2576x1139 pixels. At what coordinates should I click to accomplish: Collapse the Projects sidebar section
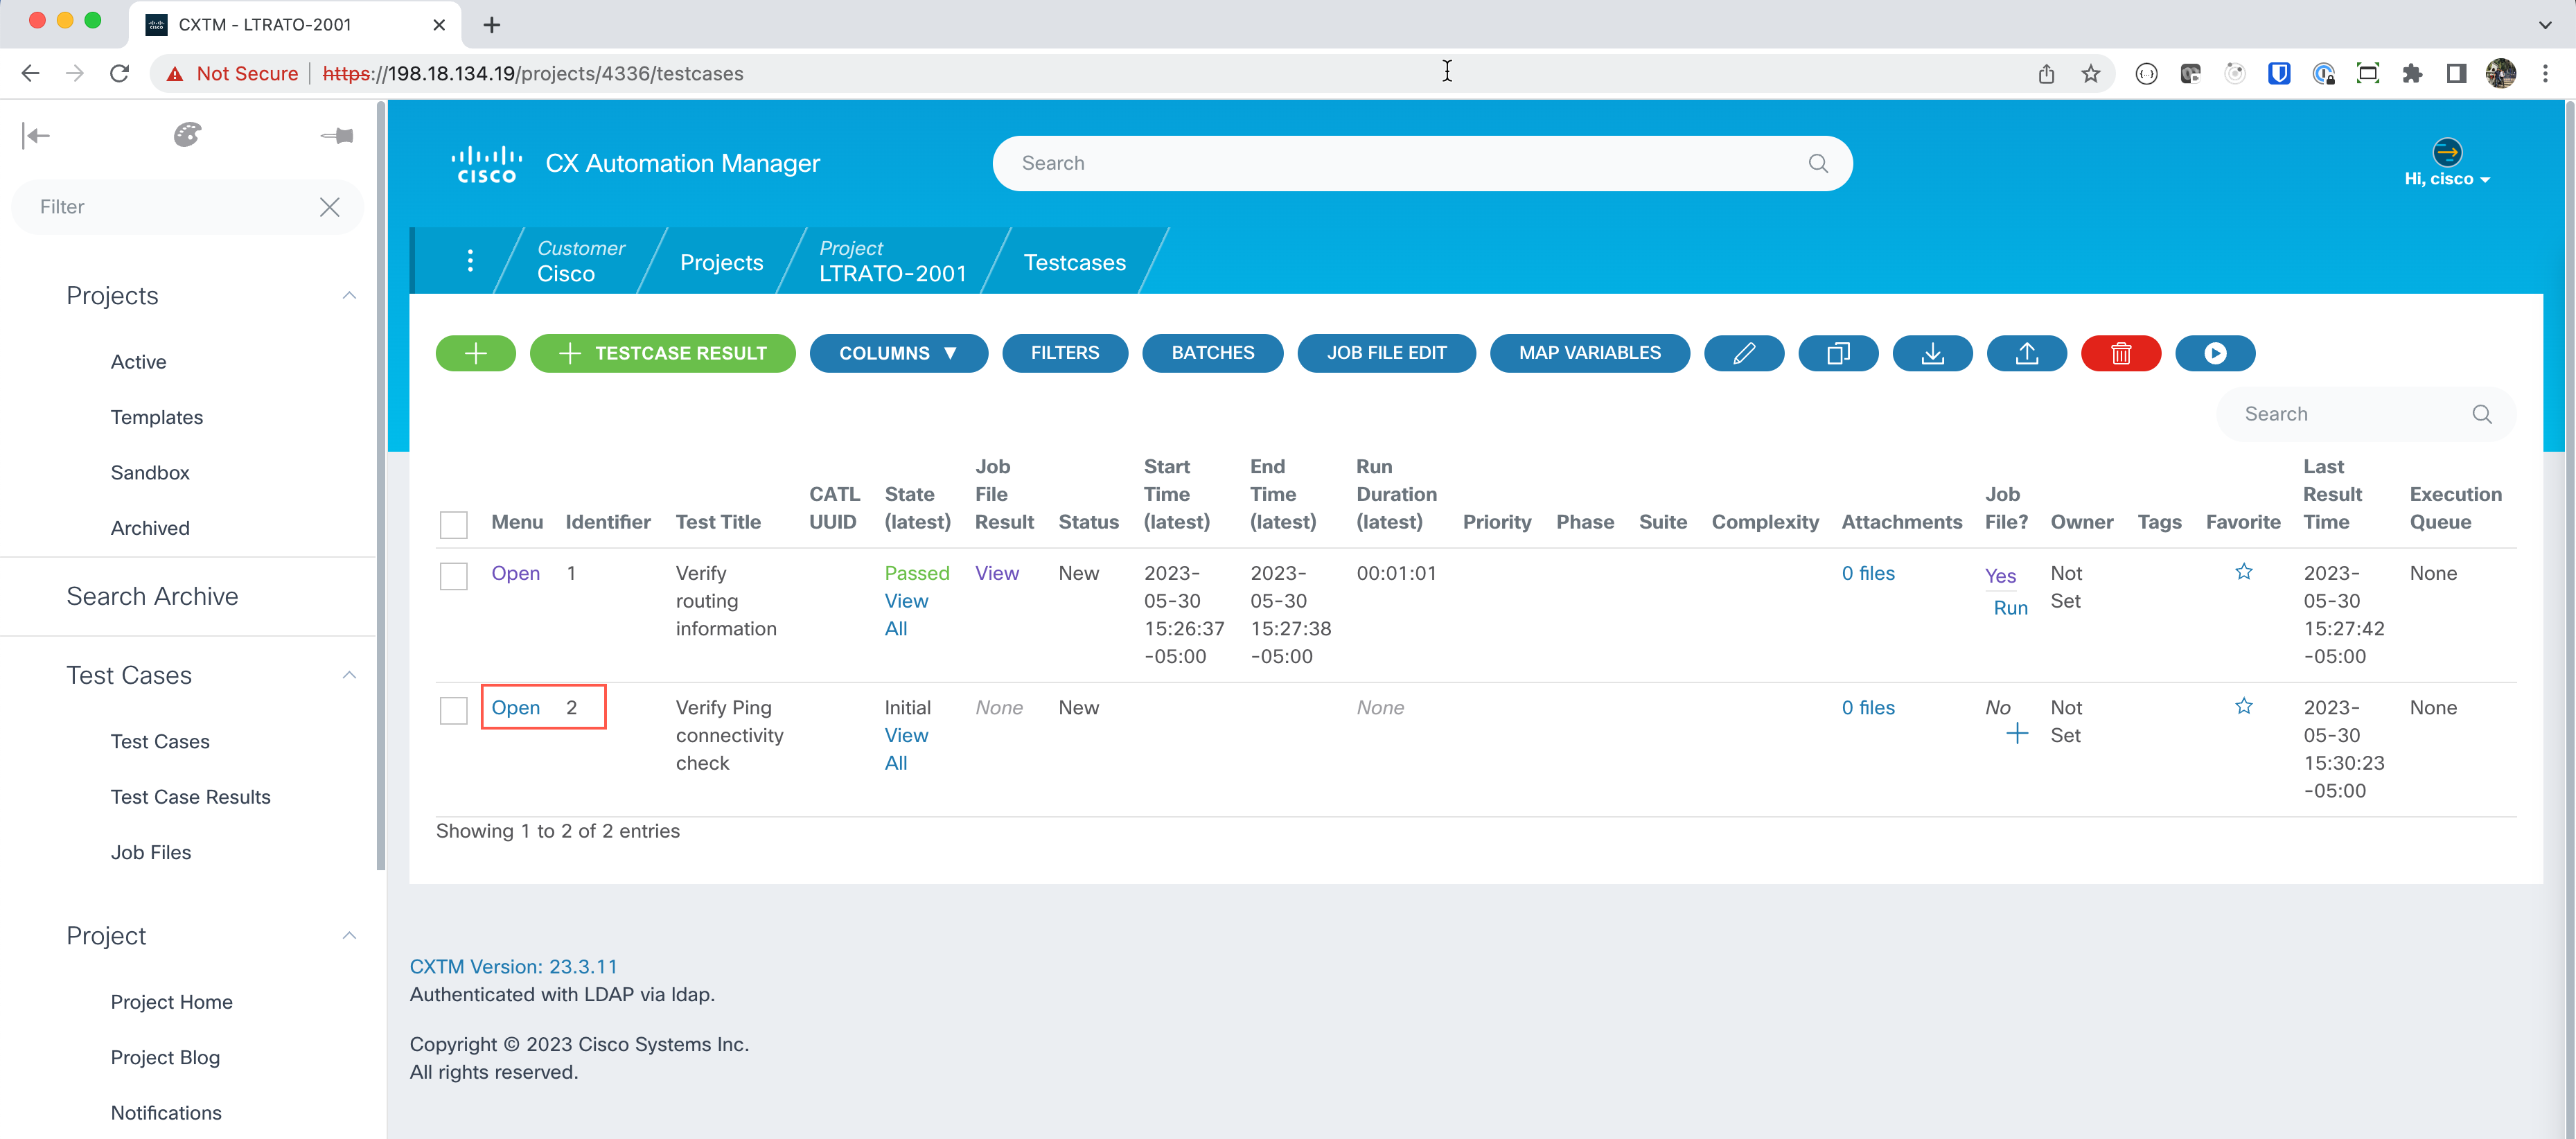point(349,296)
